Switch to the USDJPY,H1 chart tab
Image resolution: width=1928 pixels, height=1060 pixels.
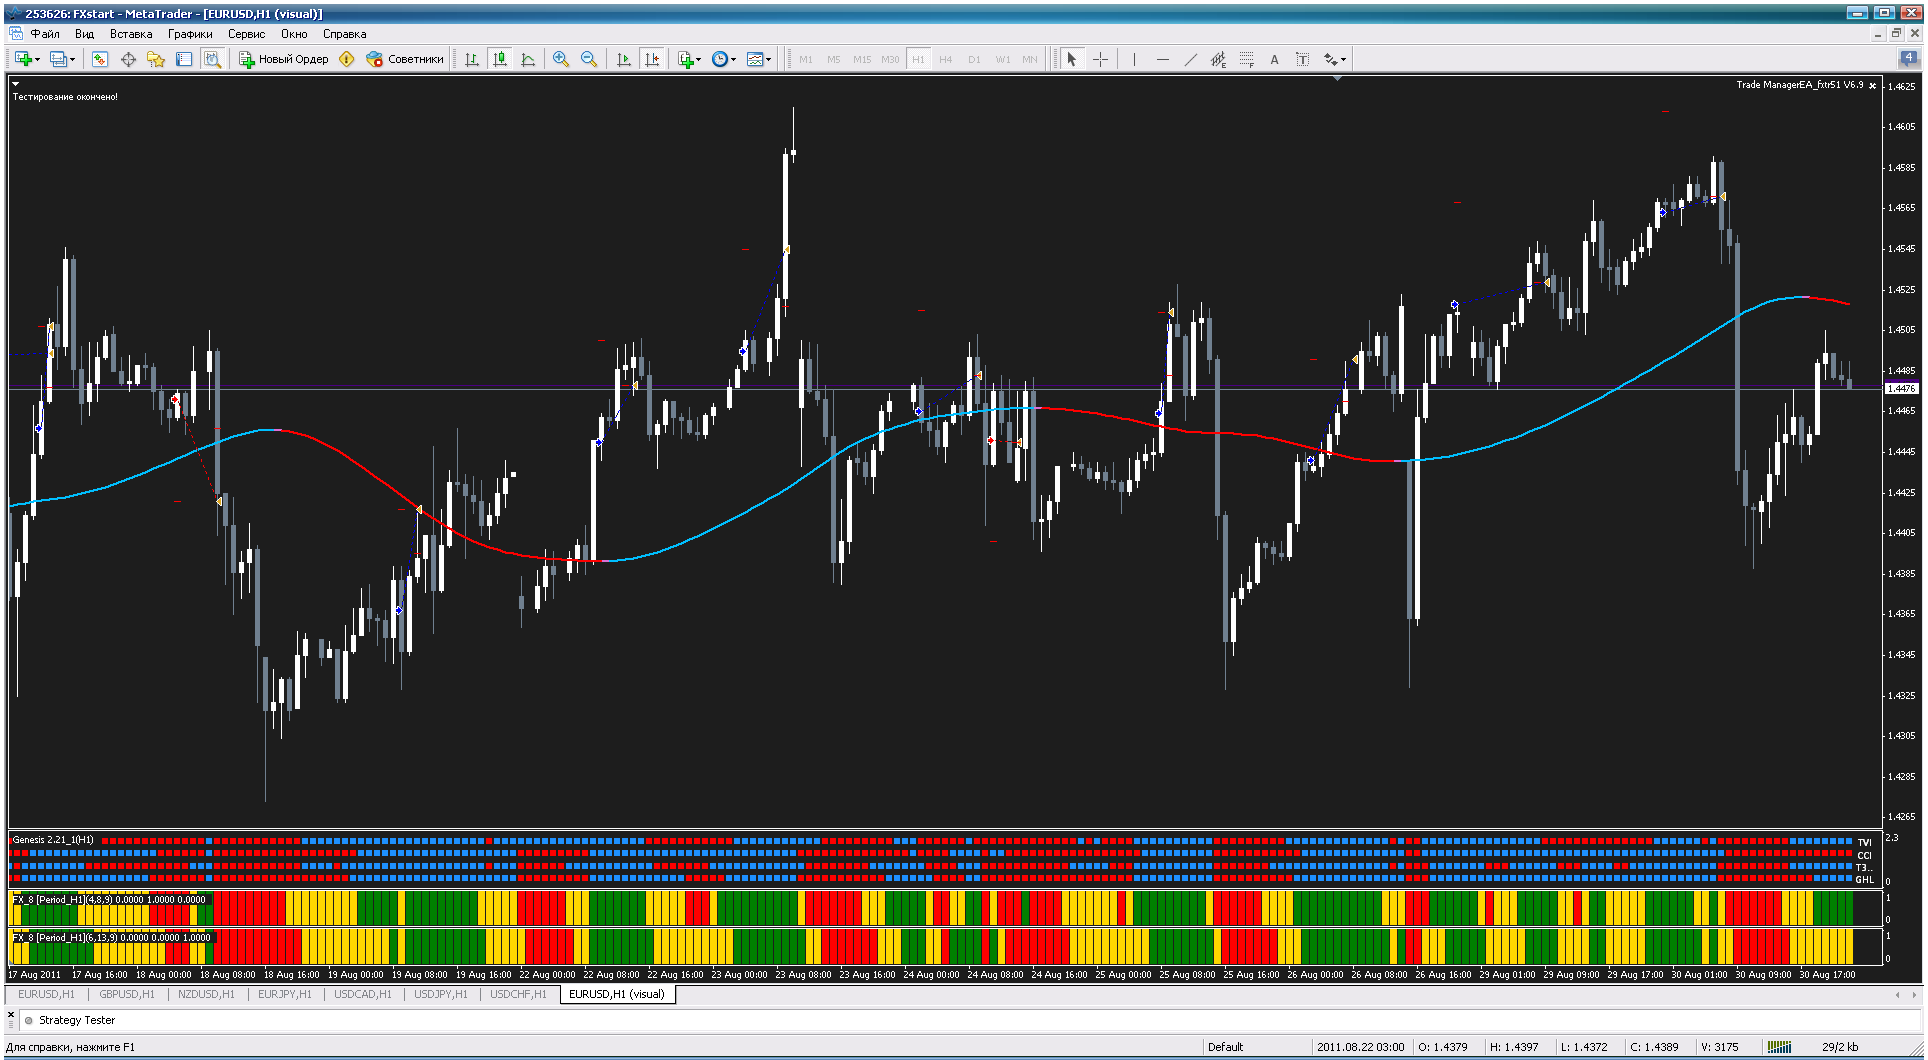point(441,994)
